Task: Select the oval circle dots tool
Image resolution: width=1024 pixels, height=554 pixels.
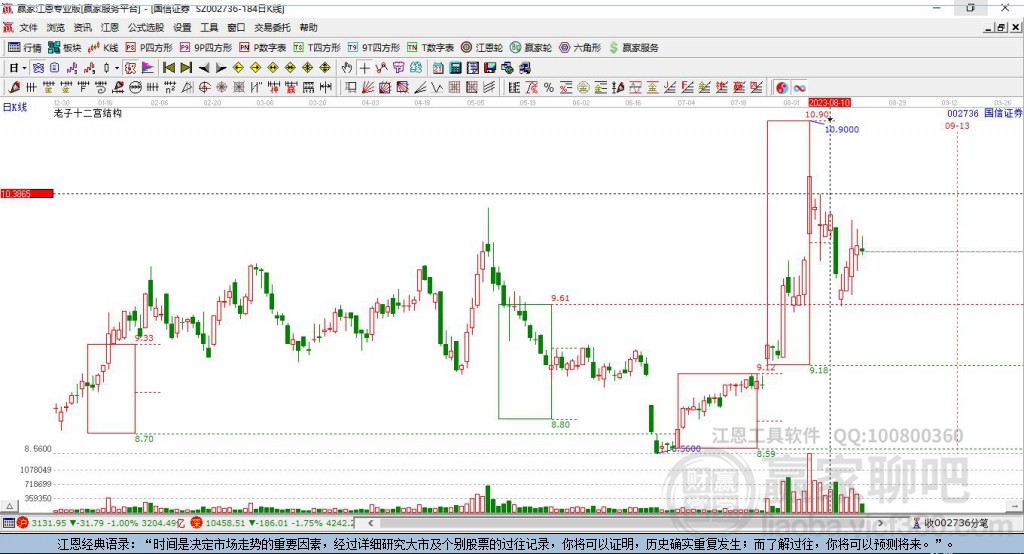Action: click(135, 88)
